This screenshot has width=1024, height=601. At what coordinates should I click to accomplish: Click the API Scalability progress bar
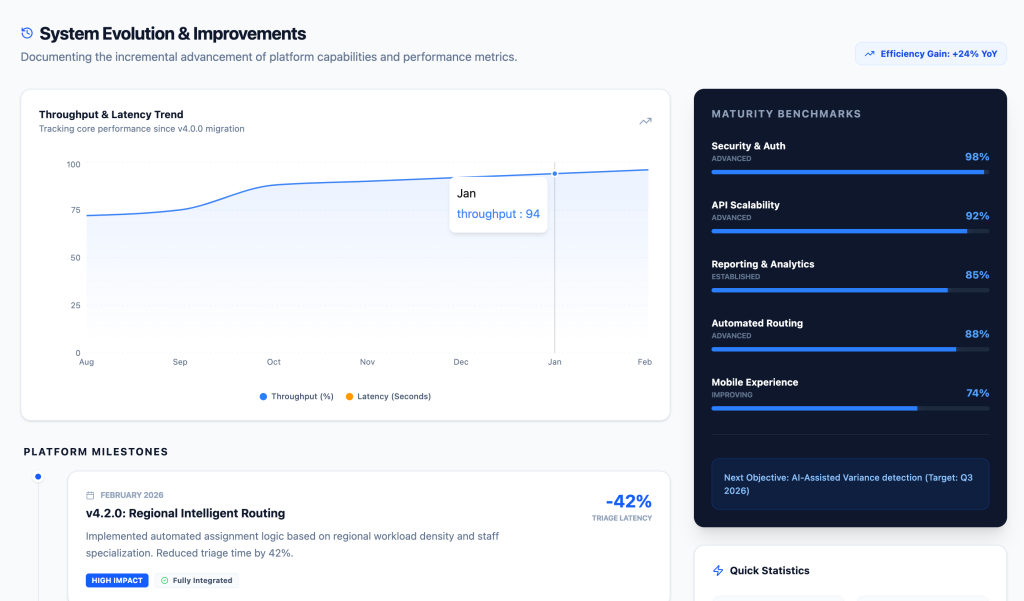[x=850, y=231]
